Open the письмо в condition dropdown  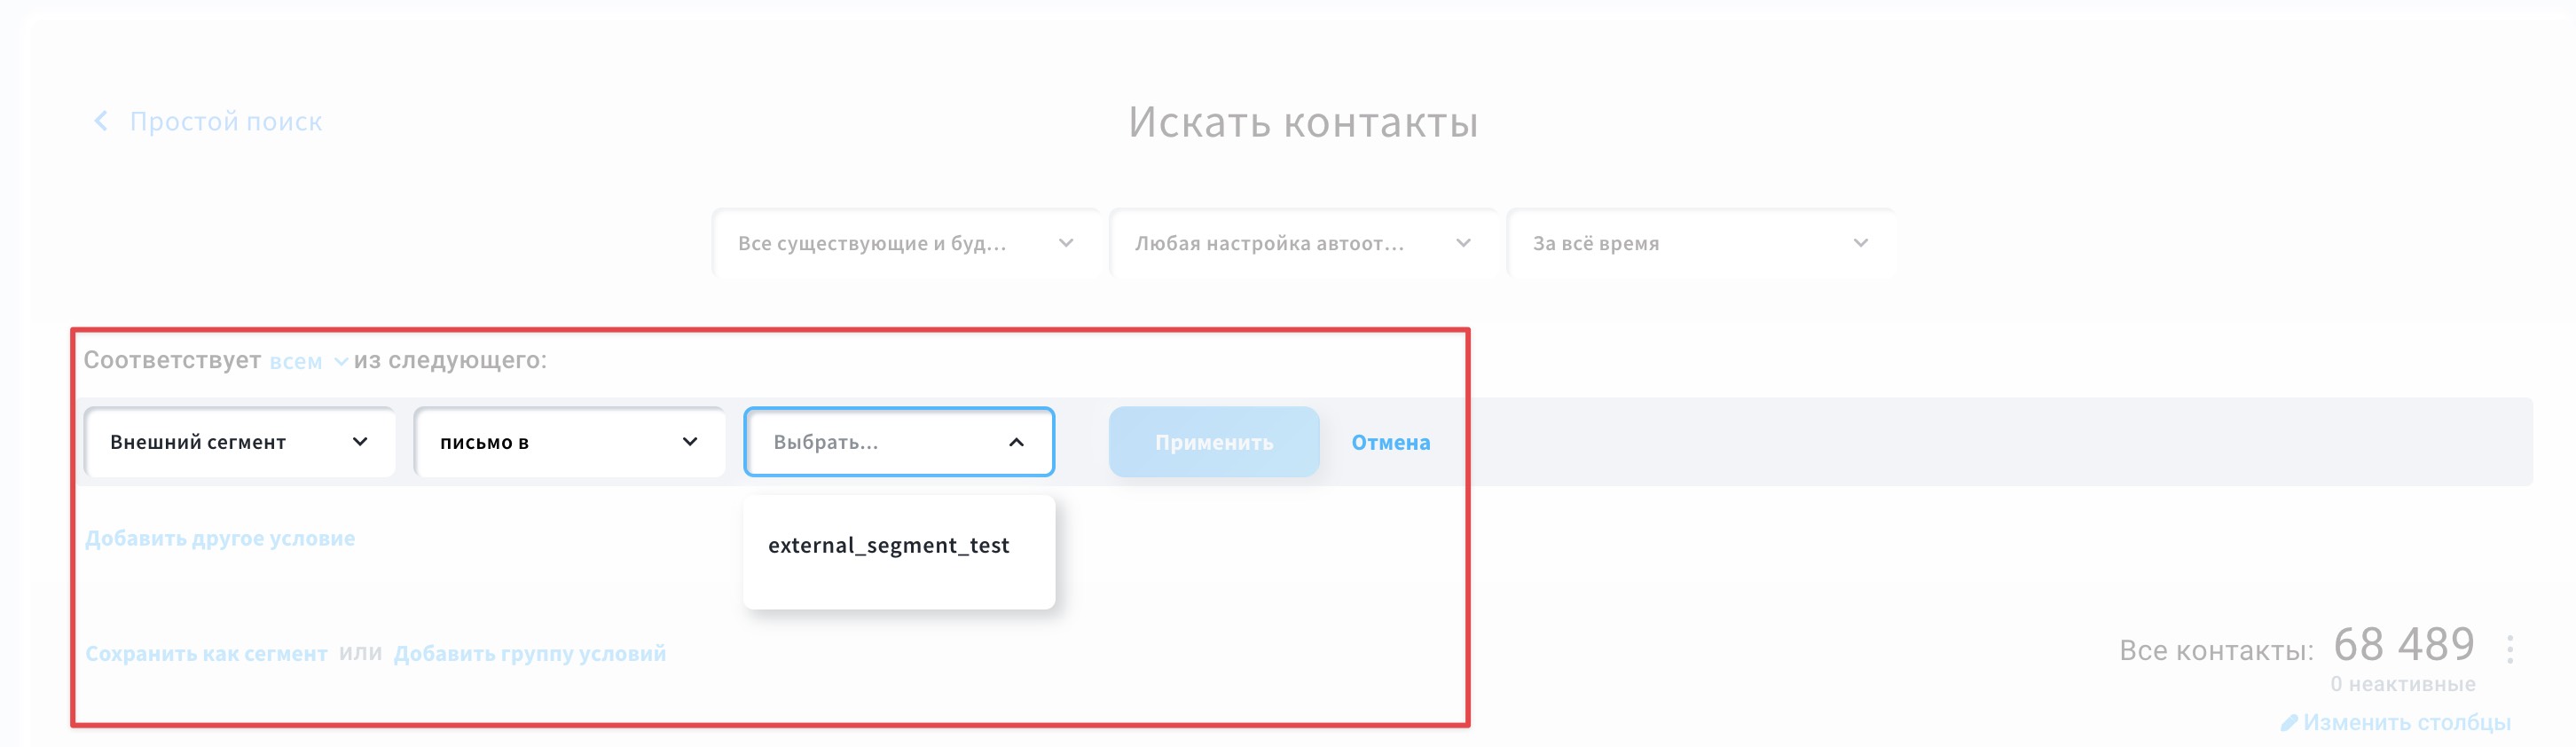coord(569,442)
